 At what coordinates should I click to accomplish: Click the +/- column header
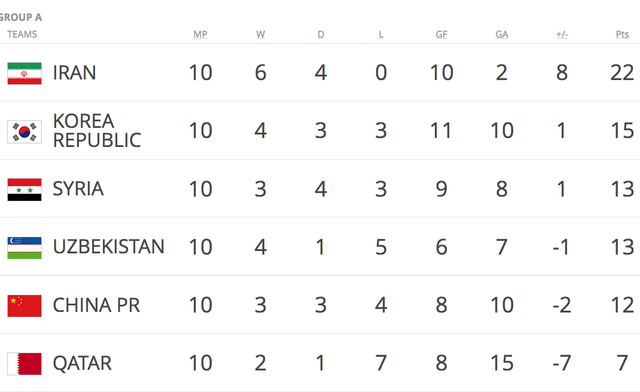coord(562,34)
